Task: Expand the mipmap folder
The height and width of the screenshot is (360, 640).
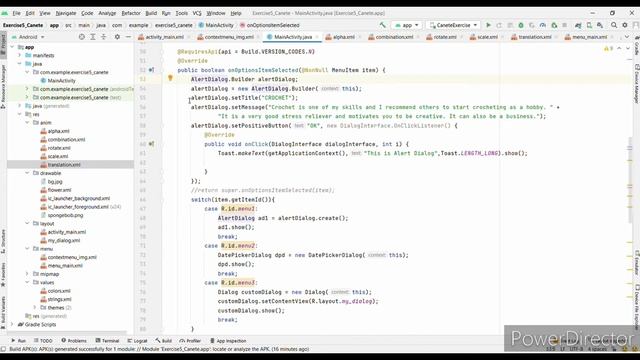Action: click(x=27, y=274)
